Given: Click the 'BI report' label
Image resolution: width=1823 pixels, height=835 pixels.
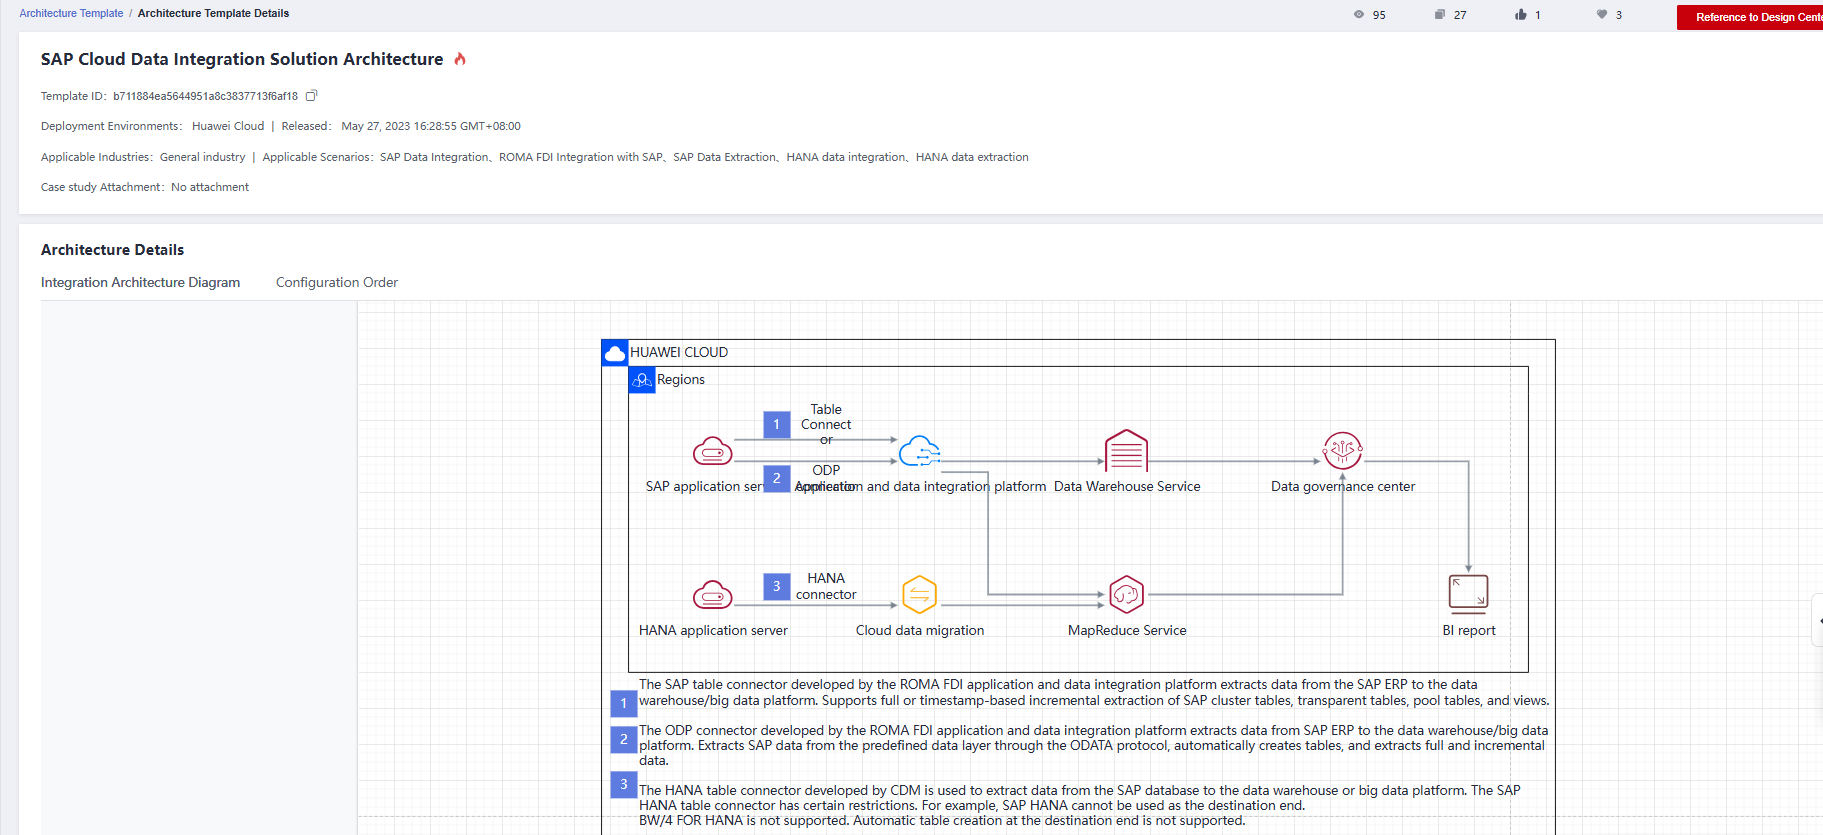Looking at the screenshot, I should (x=1469, y=631).
